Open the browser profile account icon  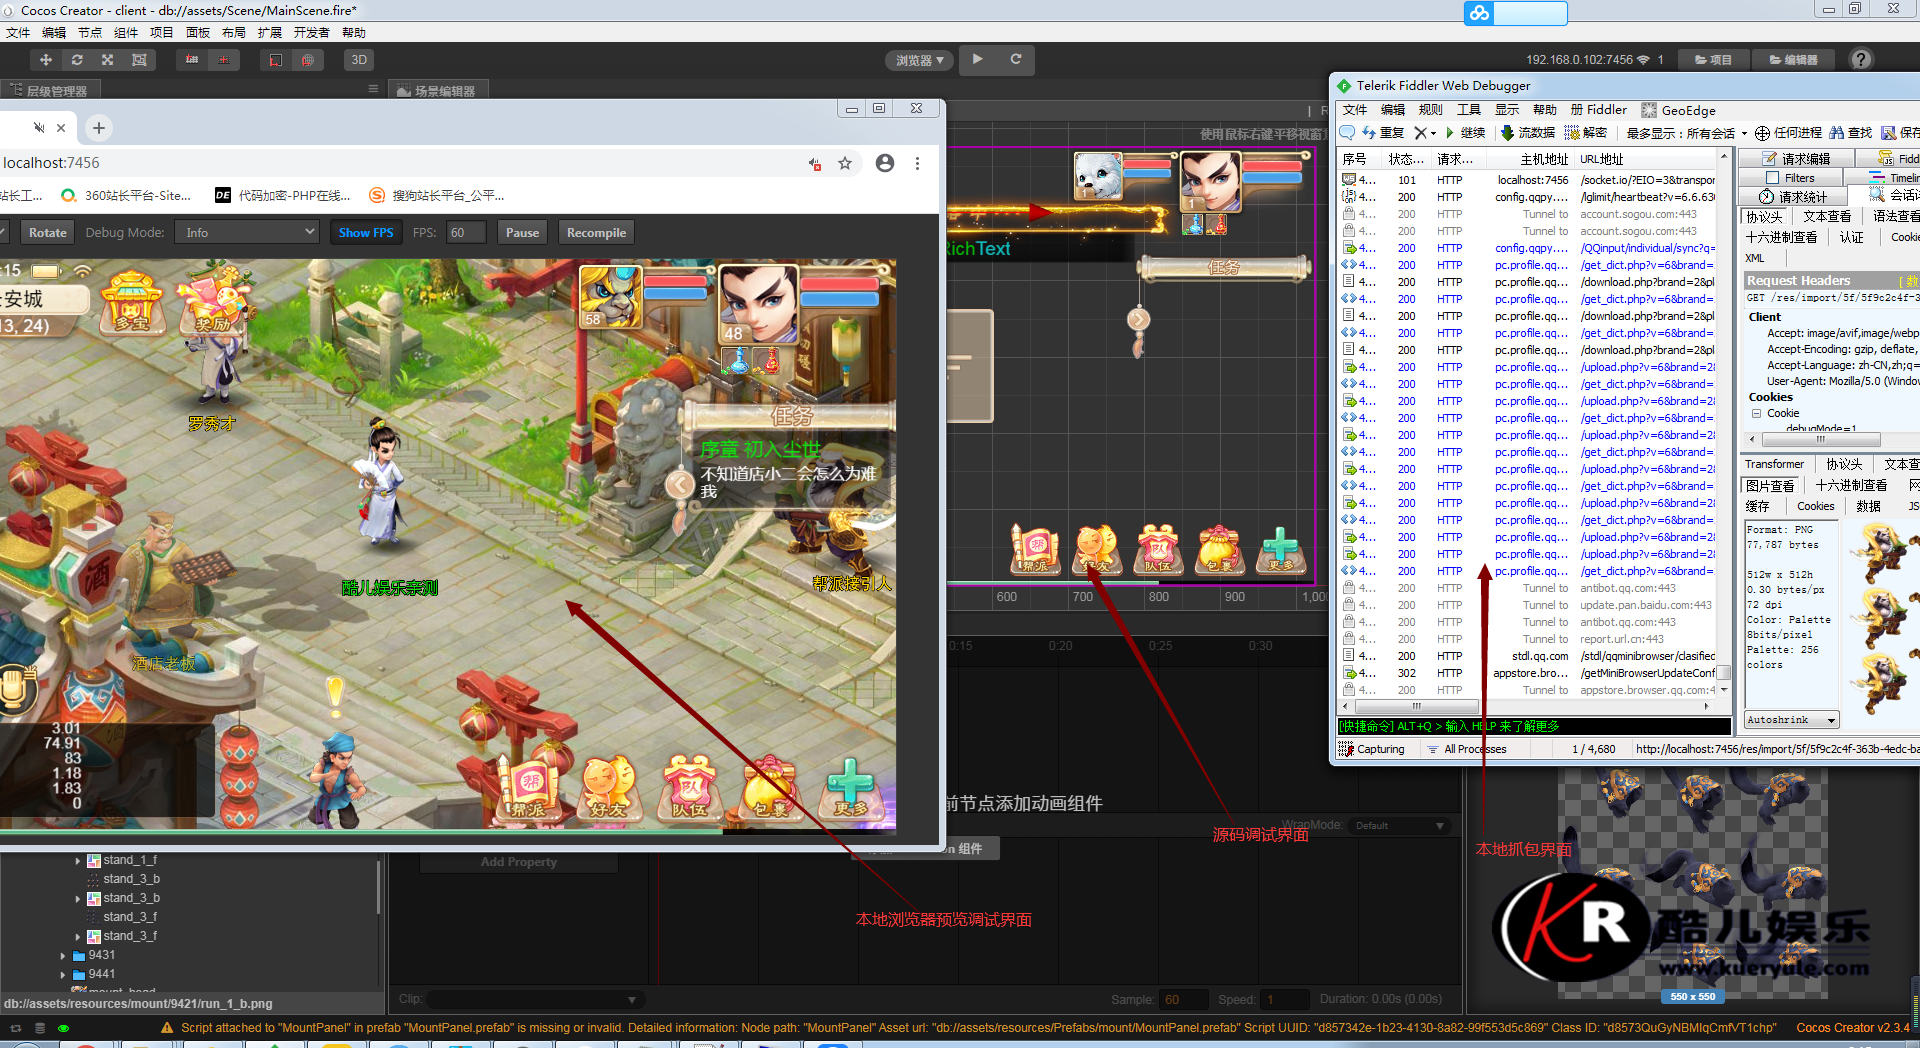pyautogui.click(x=885, y=163)
